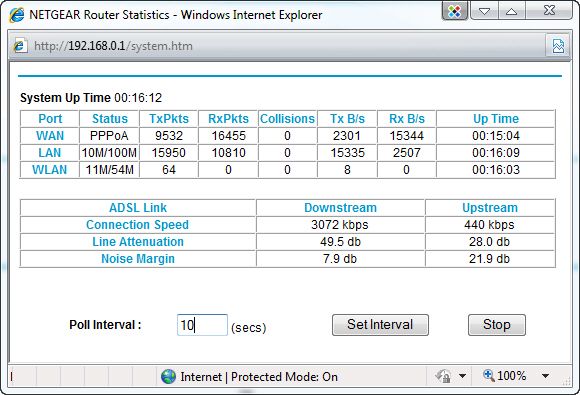Image resolution: width=580 pixels, height=395 pixels.
Task: Click the Tx B/s column header
Action: click(347, 119)
